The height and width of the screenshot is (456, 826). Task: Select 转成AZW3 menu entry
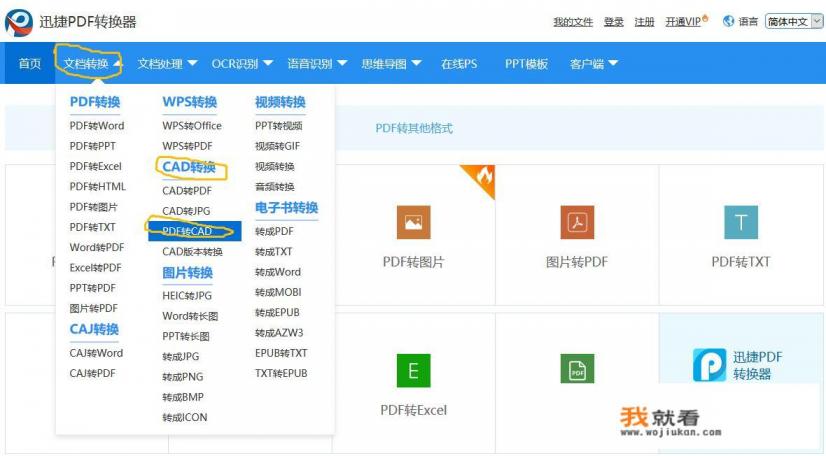(279, 333)
